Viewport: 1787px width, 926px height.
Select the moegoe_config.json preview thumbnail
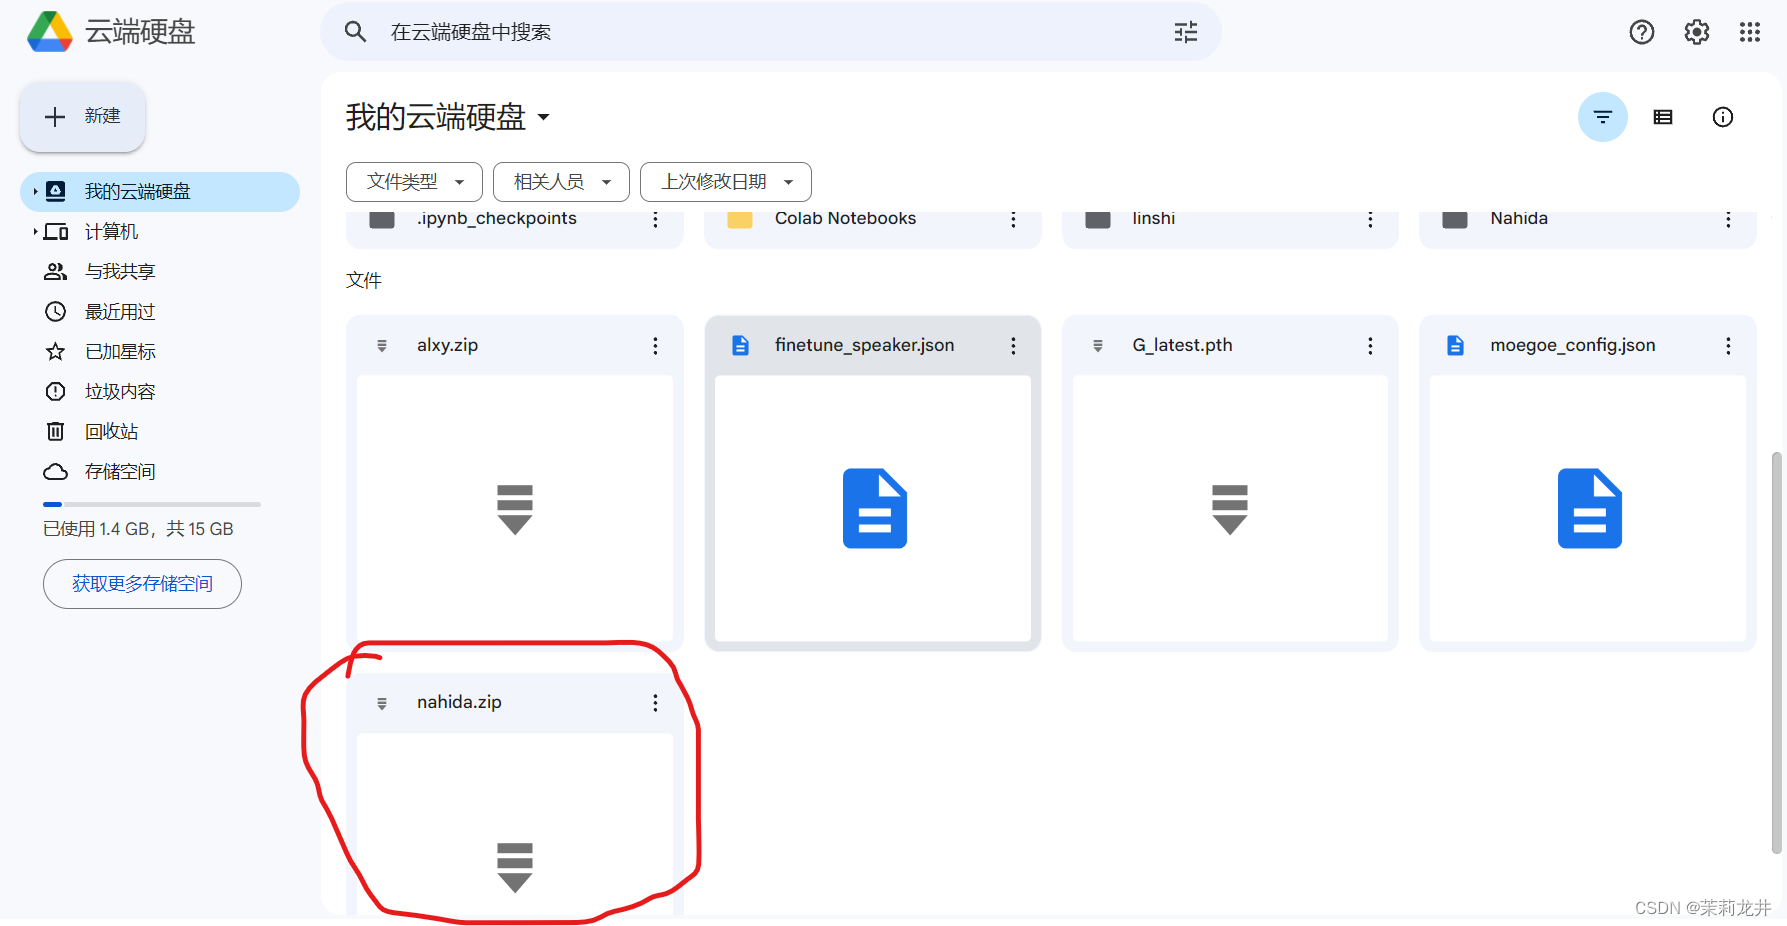(x=1588, y=509)
